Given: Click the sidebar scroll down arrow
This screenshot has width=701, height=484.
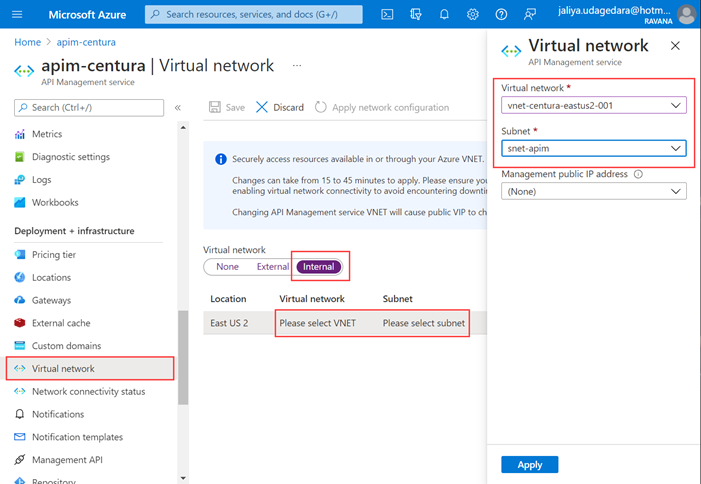Looking at the screenshot, I should 183,478.
